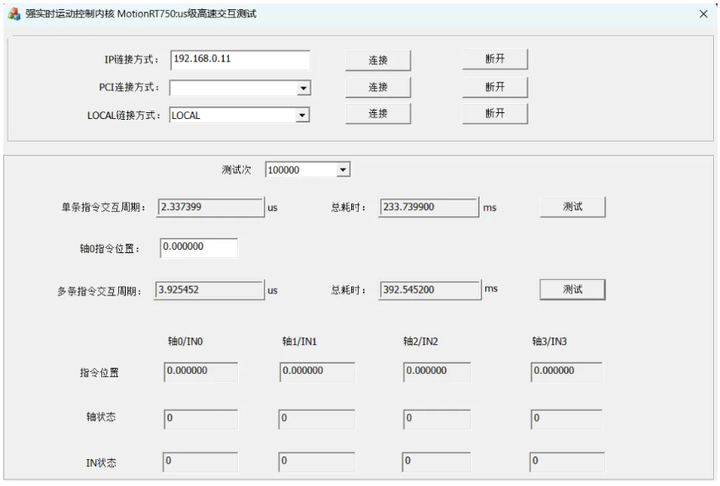Click axis status field under 轴0/IN0
This screenshot has width=720, height=486.
coord(201,419)
